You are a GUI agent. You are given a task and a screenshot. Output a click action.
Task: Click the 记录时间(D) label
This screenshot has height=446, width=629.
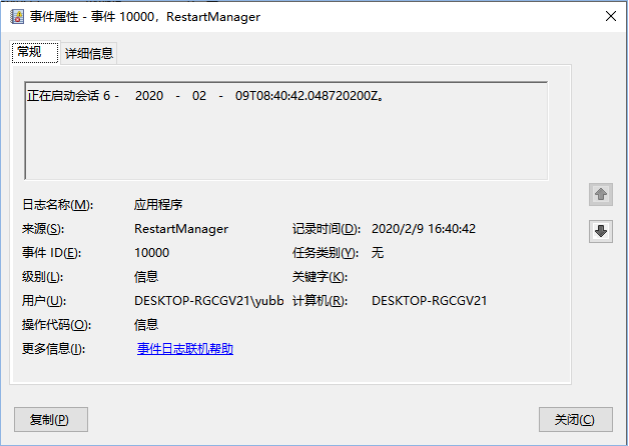(x=327, y=229)
